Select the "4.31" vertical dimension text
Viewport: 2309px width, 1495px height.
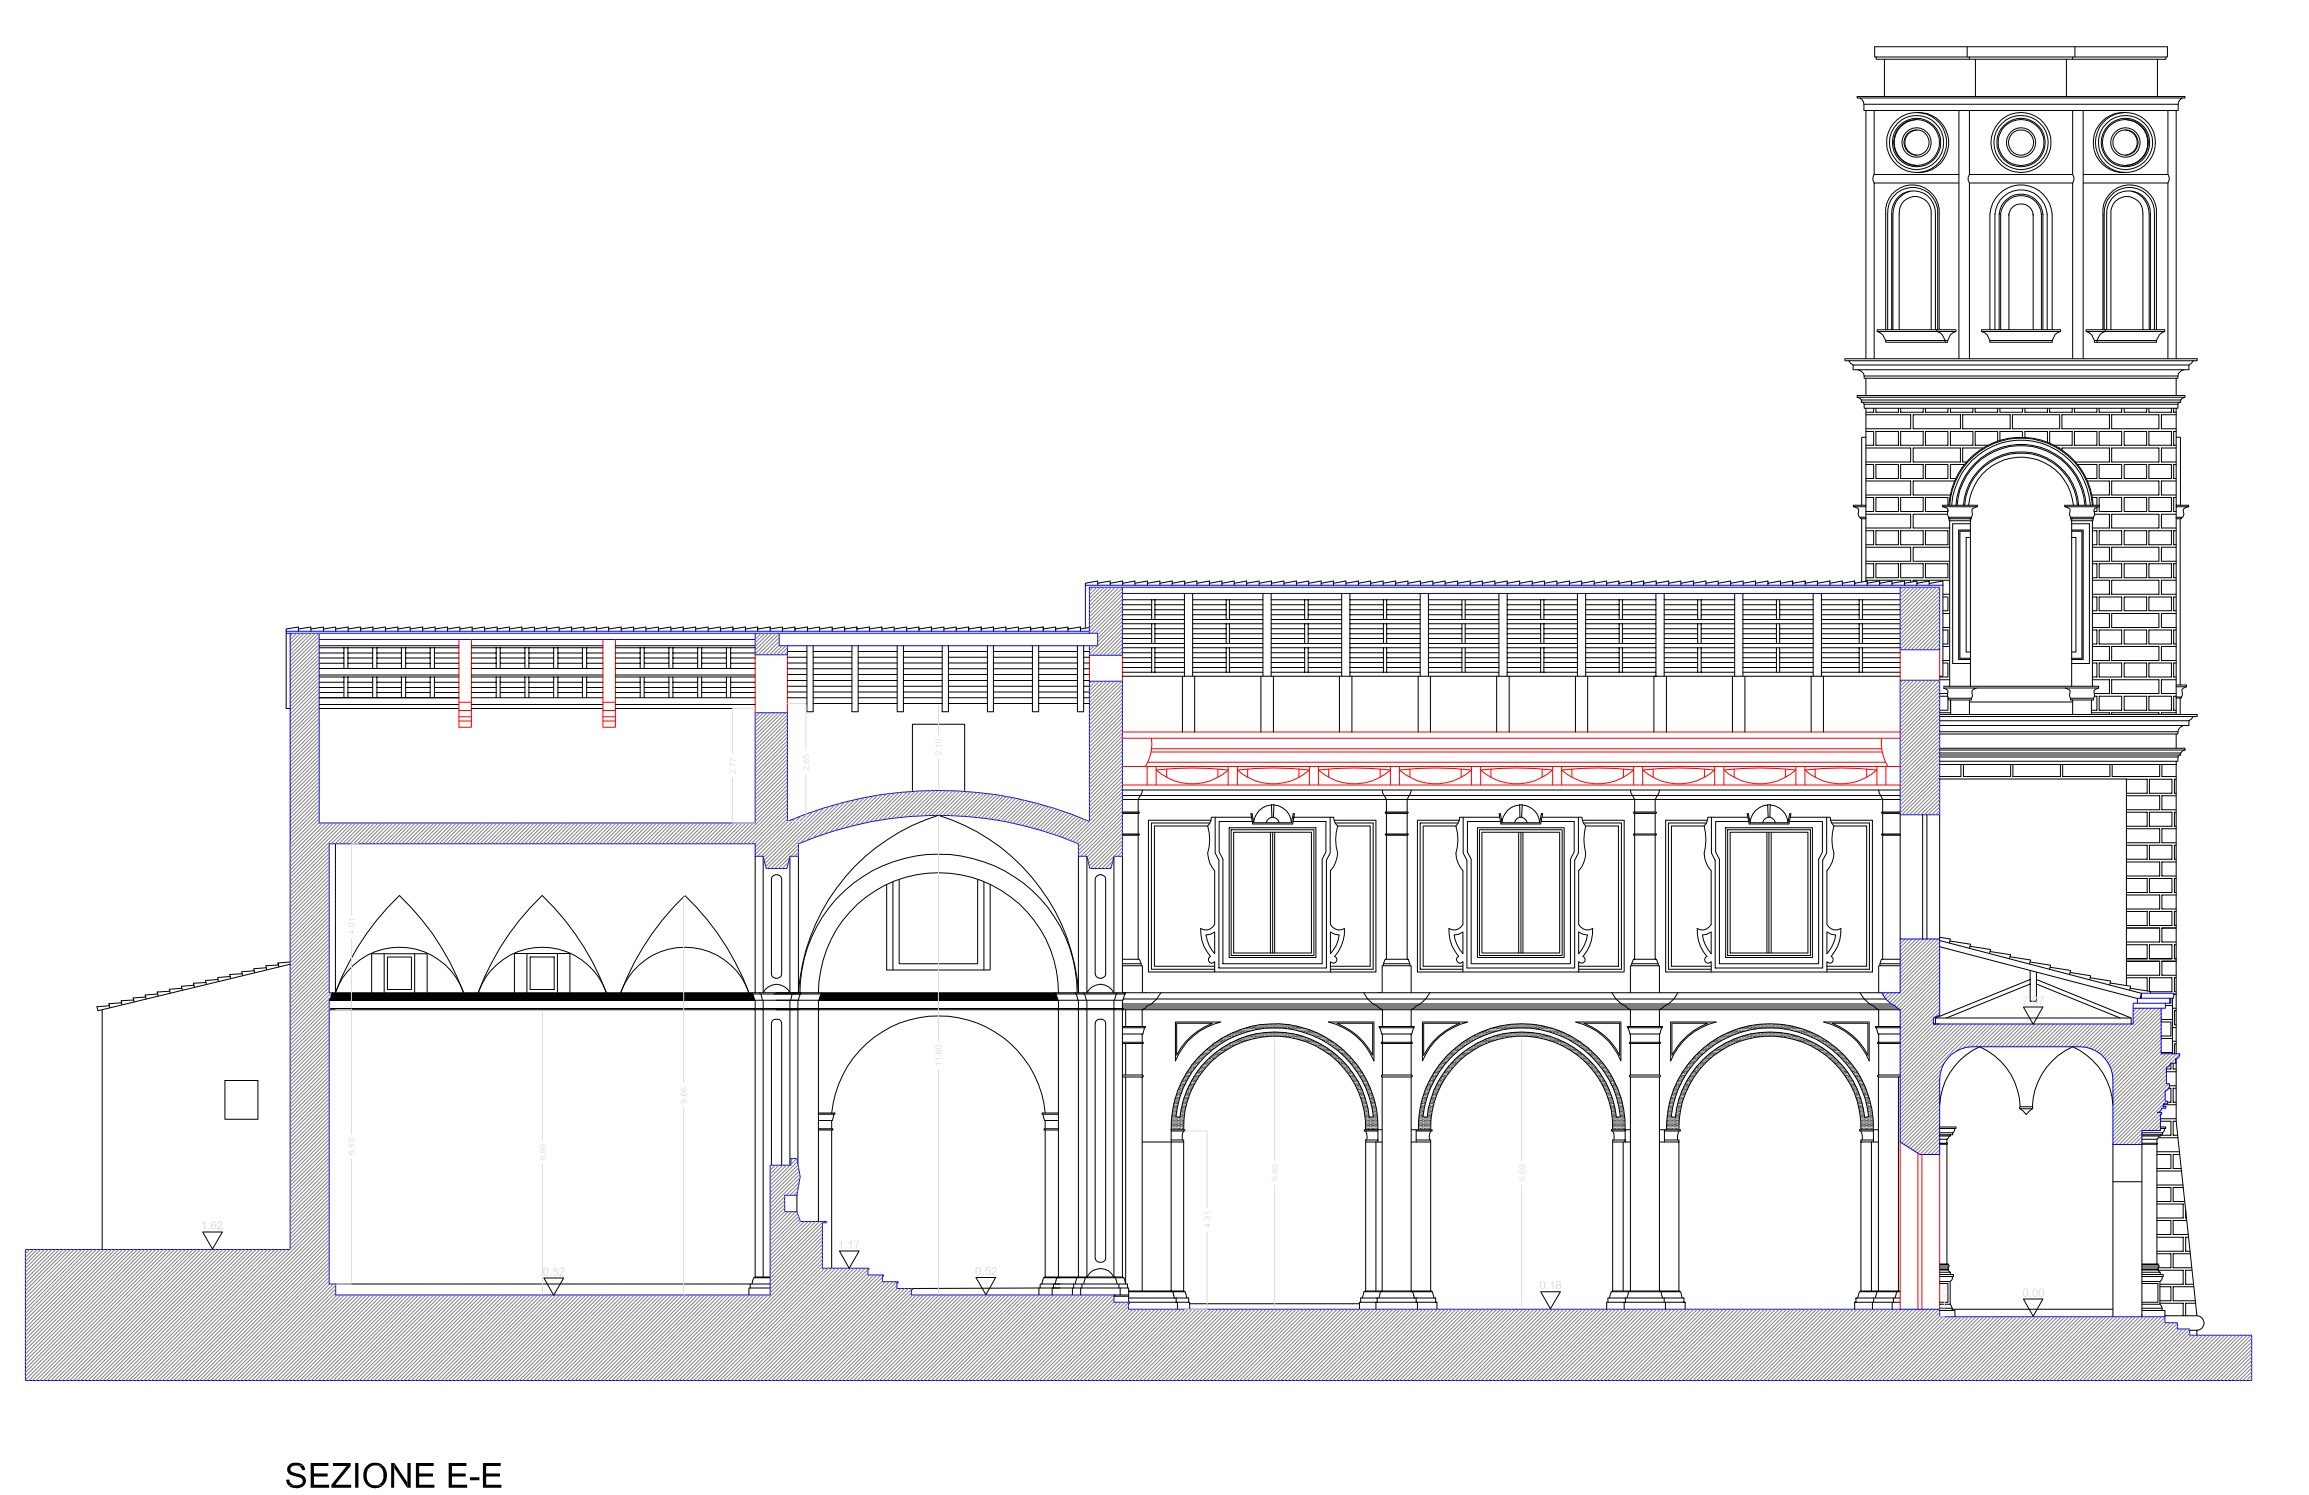click(x=1207, y=1218)
